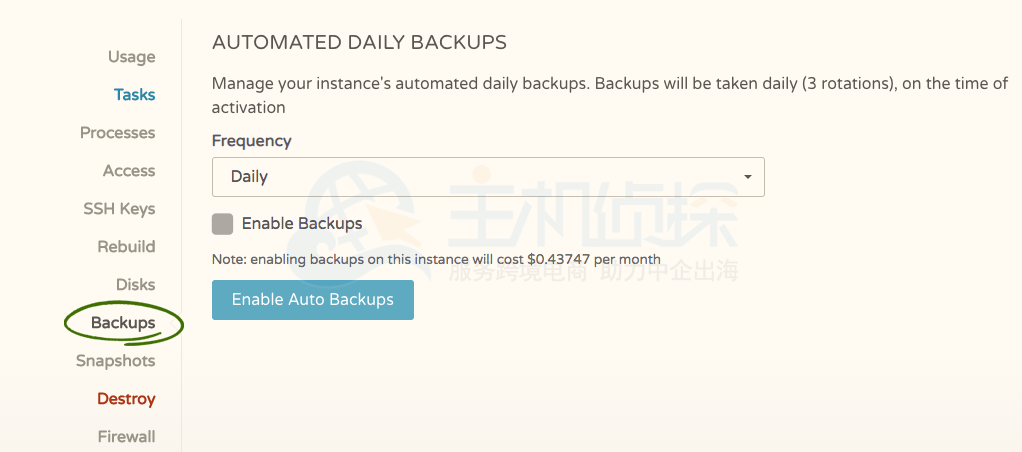
Task: Click the backup cost note text
Action: 436,259
